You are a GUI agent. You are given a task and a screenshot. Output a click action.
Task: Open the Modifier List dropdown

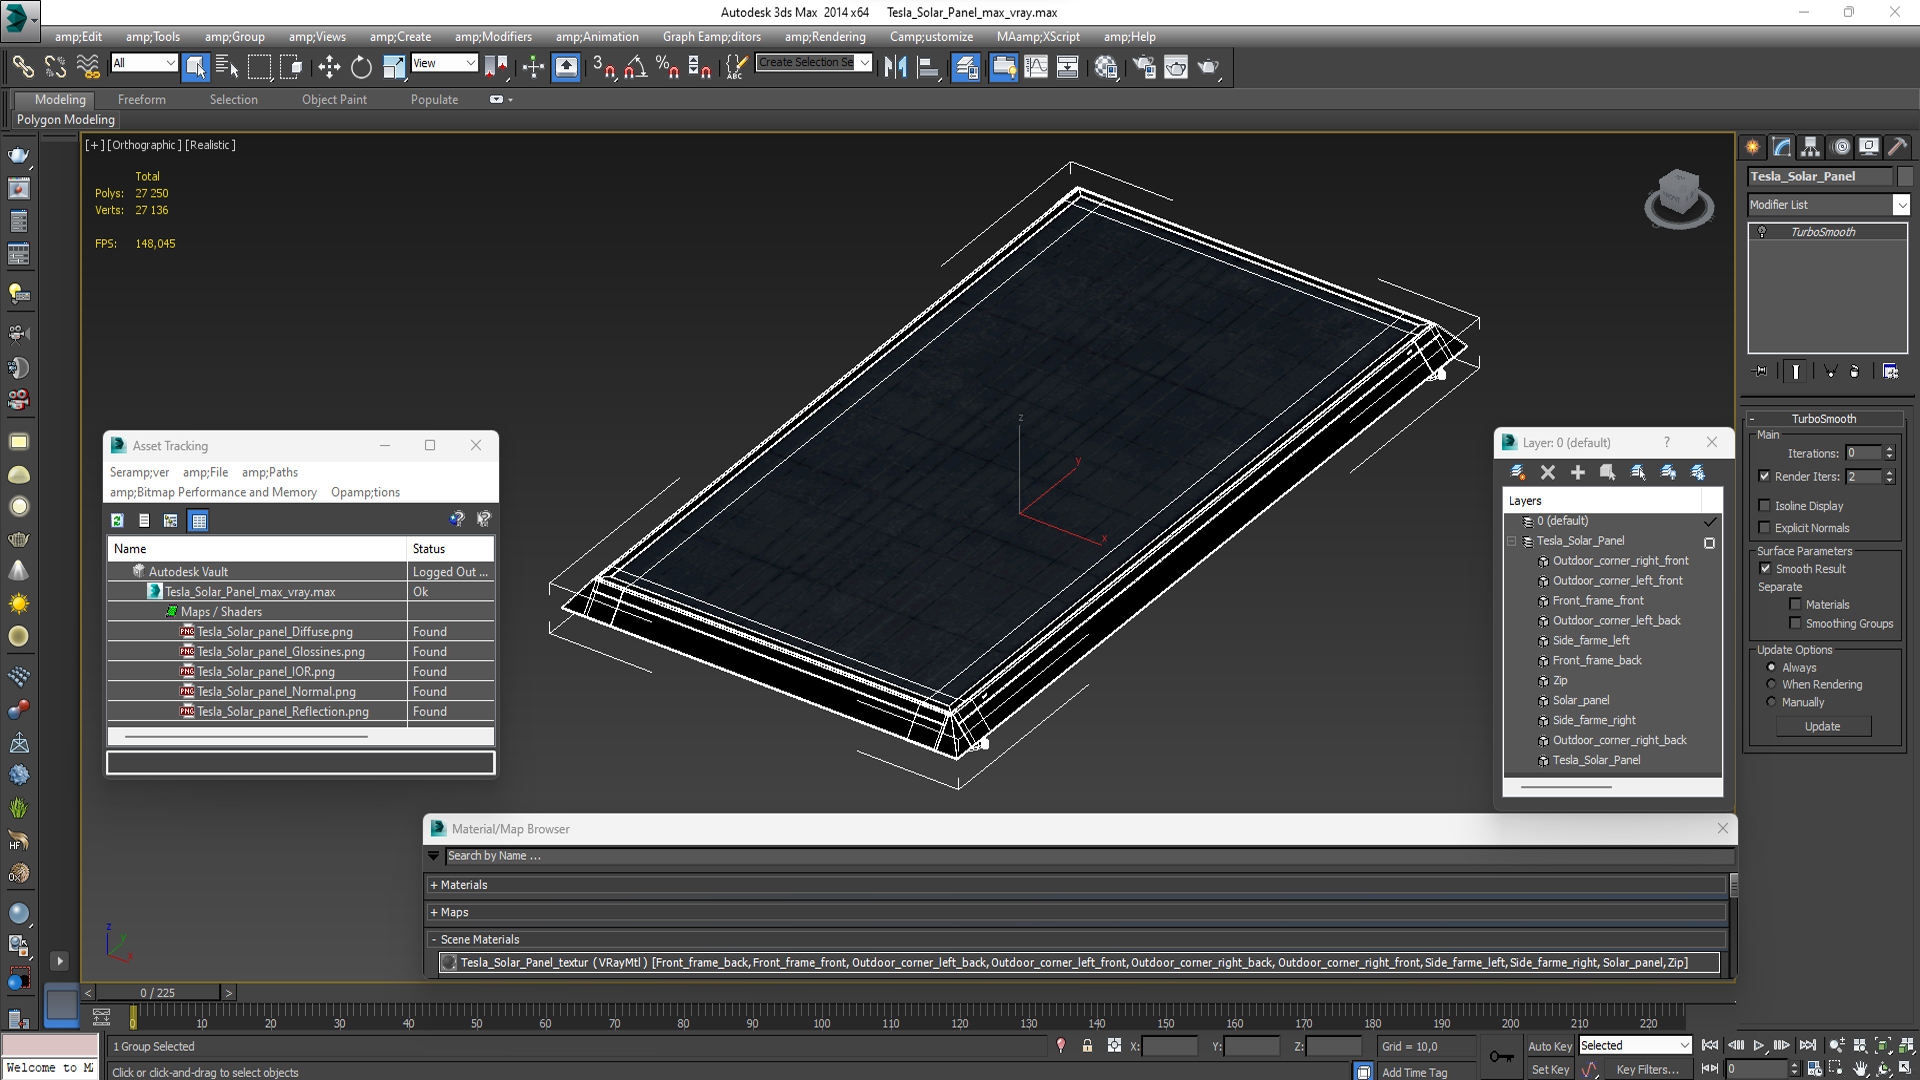click(1901, 205)
